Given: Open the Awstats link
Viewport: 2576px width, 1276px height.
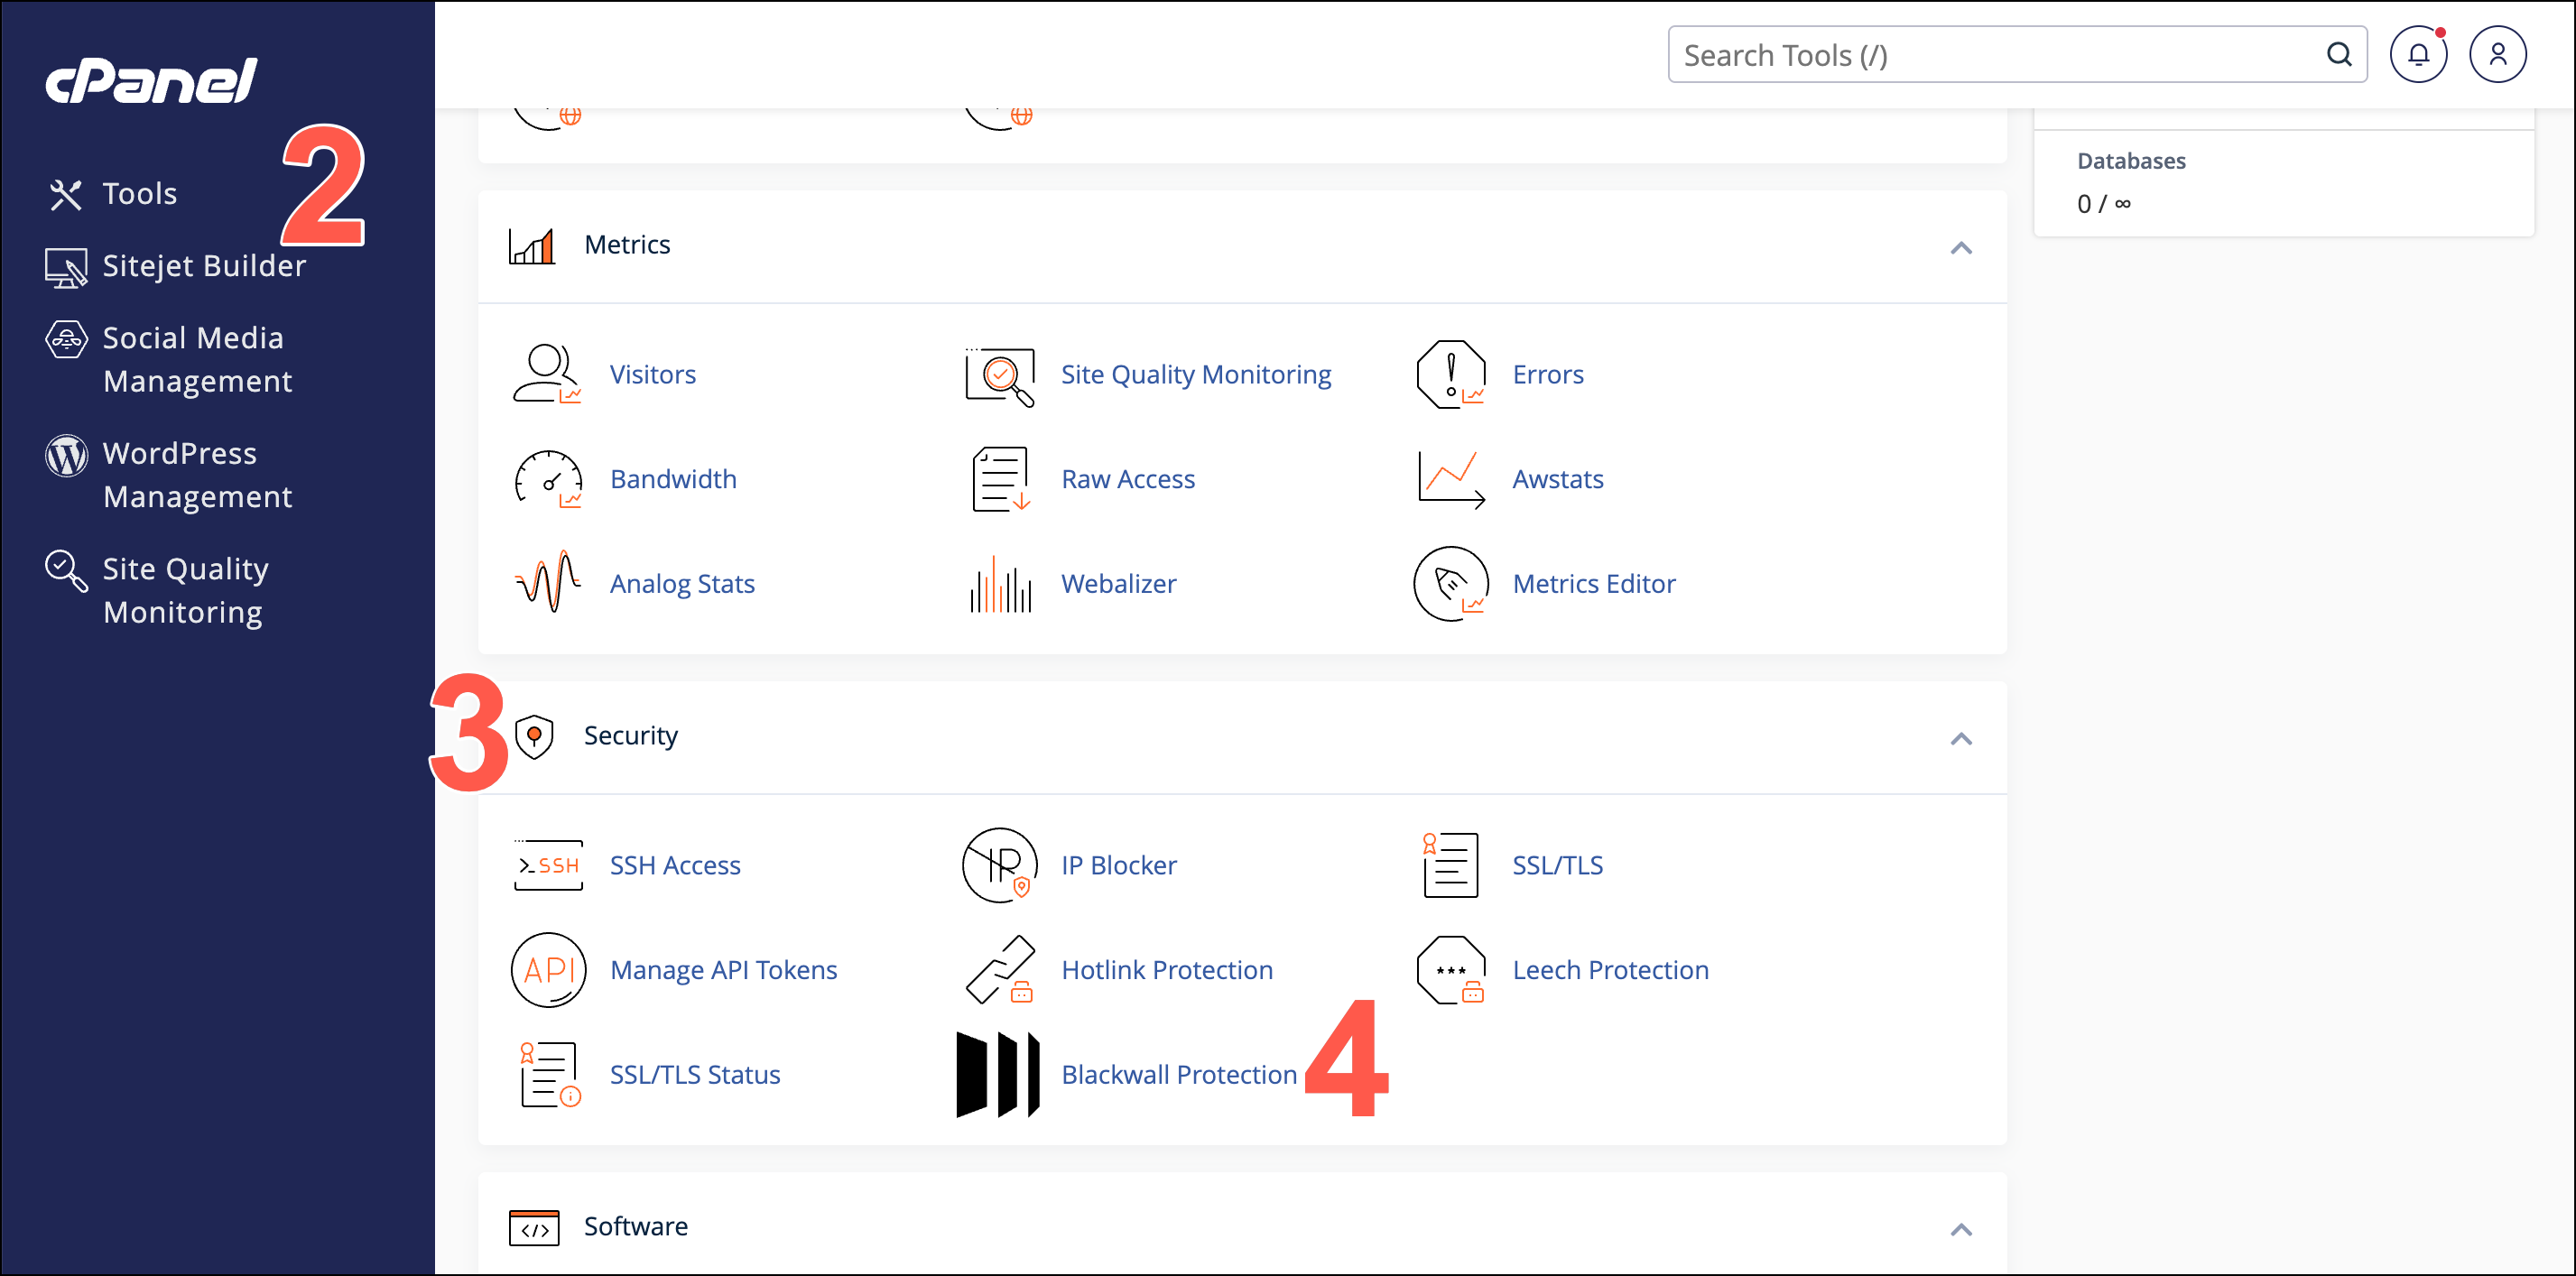Looking at the screenshot, I should (x=1558, y=479).
